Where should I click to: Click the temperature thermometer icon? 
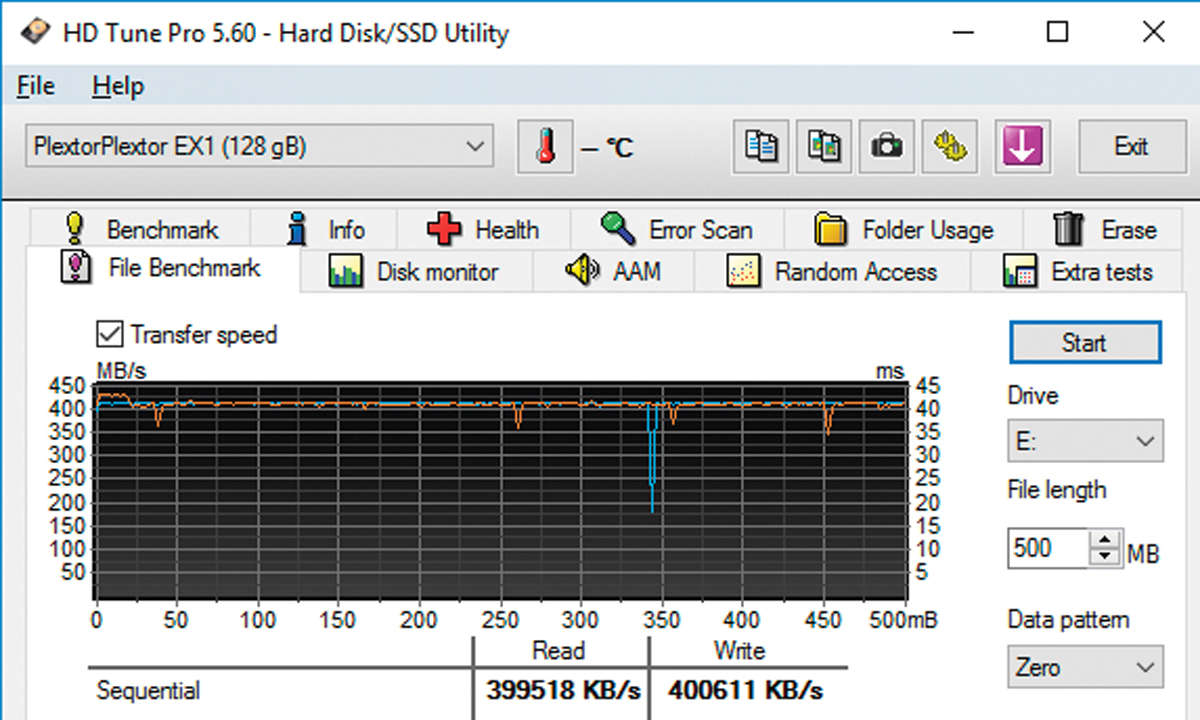coord(545,147)
